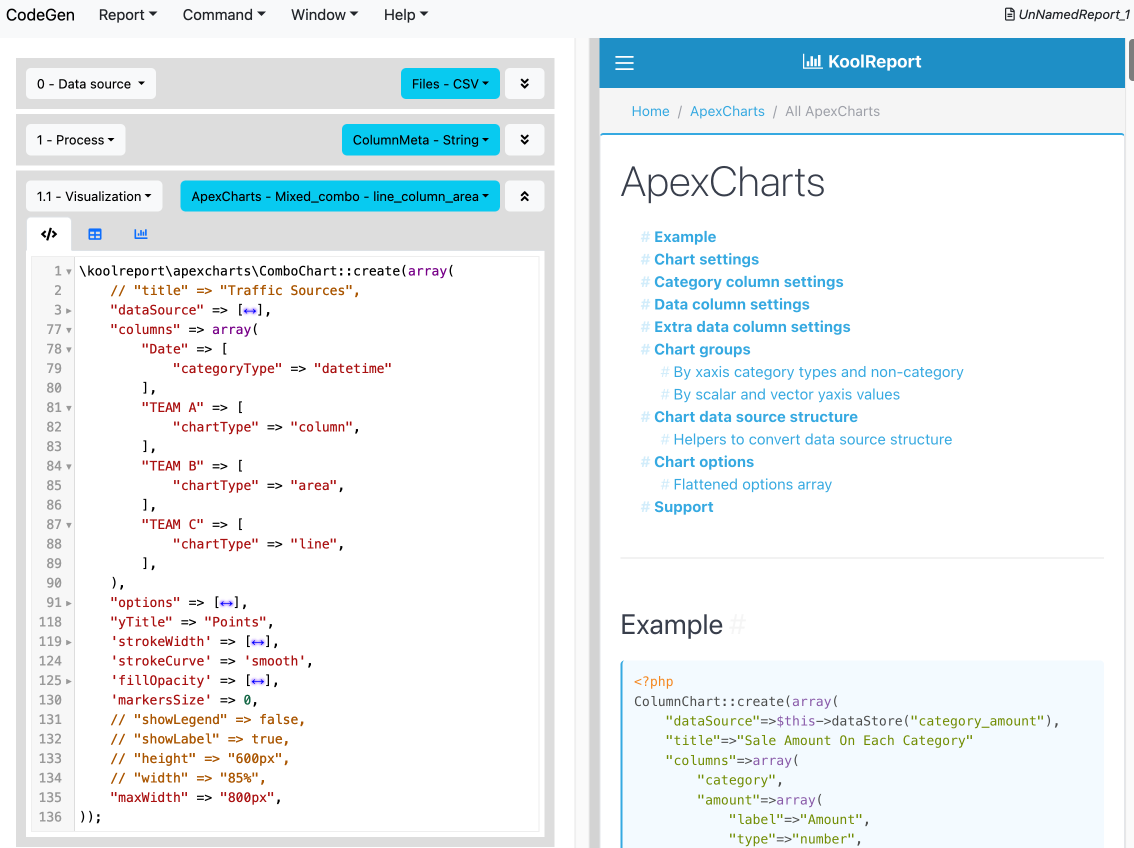Viewport: 1134px width, 848px height.
Task: Open the 0 - Data source dropdown
Action: pyautogui.click(x=90, y=84)
